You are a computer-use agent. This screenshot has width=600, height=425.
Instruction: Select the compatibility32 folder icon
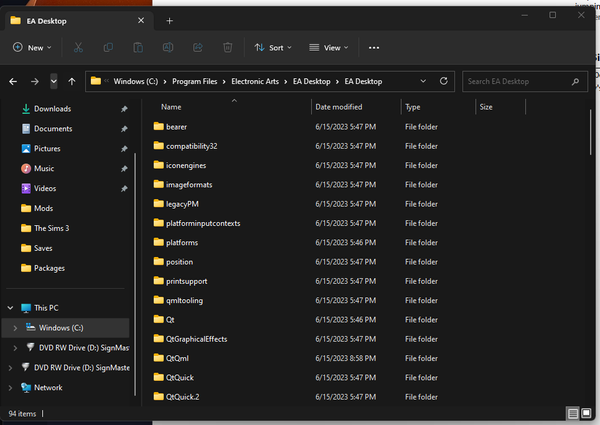point(158,145)
